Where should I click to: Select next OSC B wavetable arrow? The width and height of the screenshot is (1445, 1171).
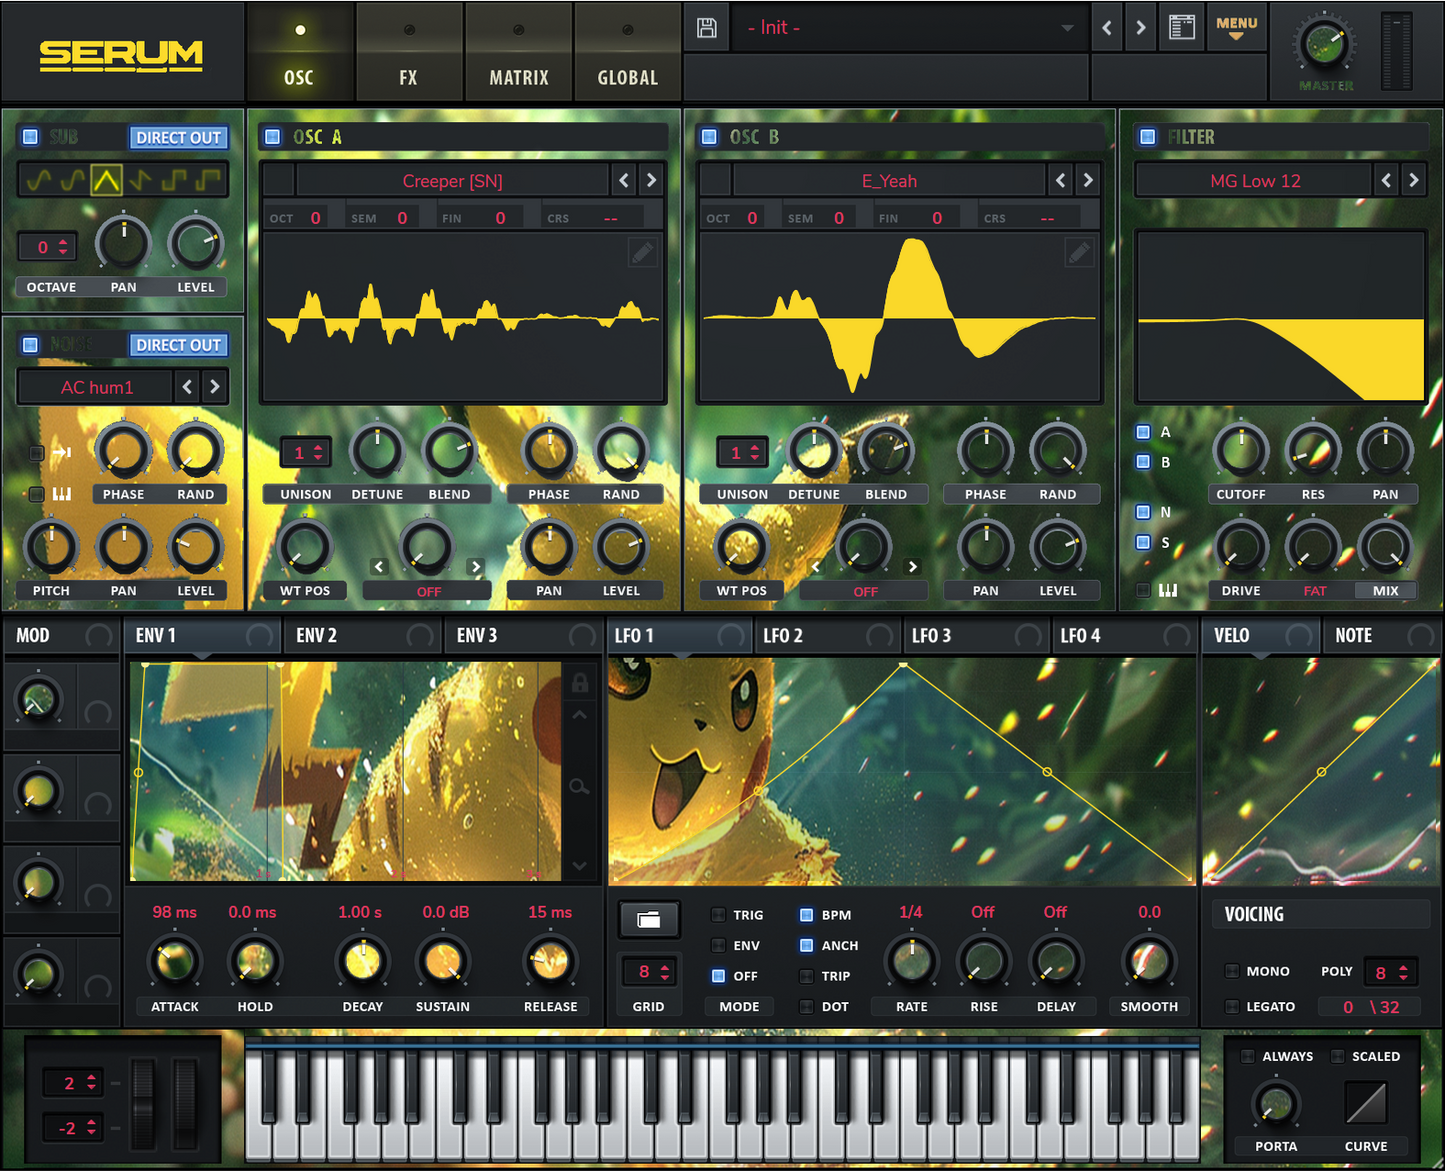click(1088, 180)
